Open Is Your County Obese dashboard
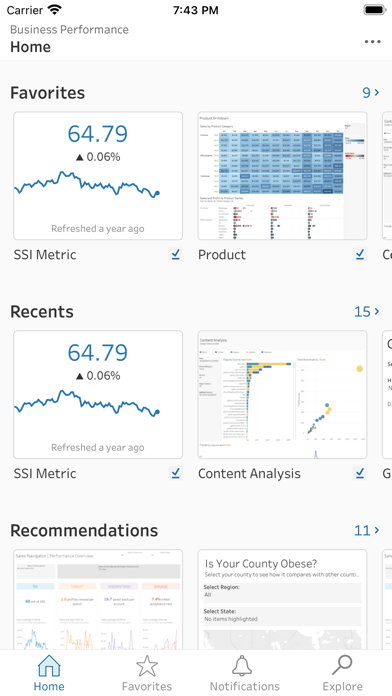392x696 pixels. [x=282, y=600]
